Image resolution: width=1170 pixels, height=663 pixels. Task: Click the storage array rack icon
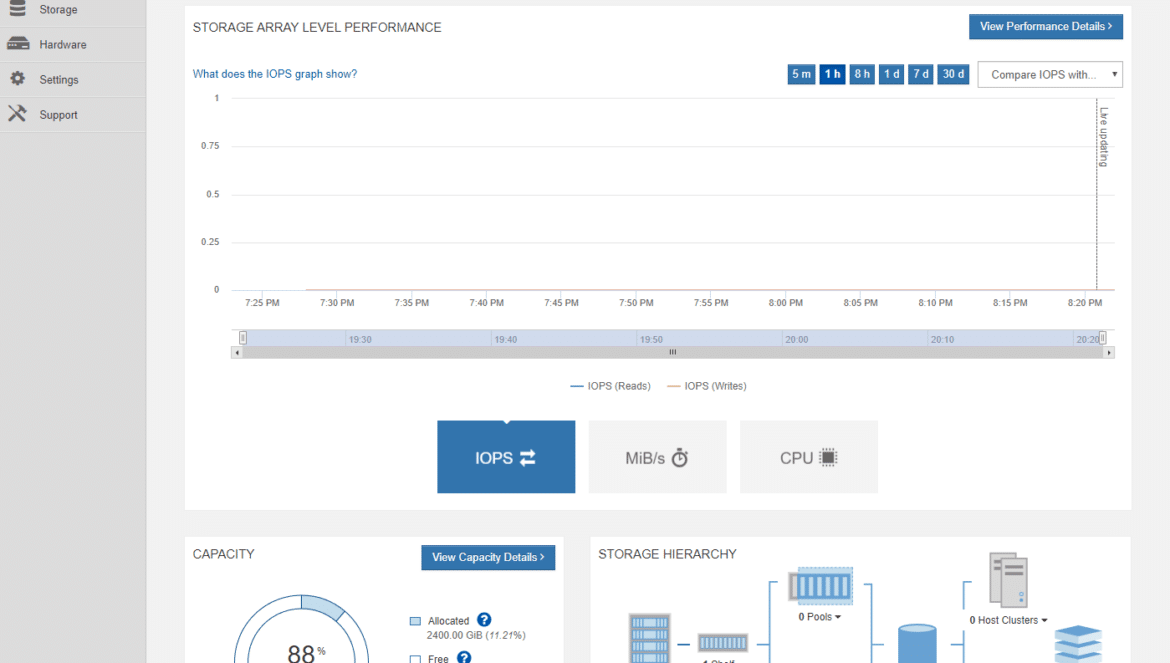coord(650,638)
